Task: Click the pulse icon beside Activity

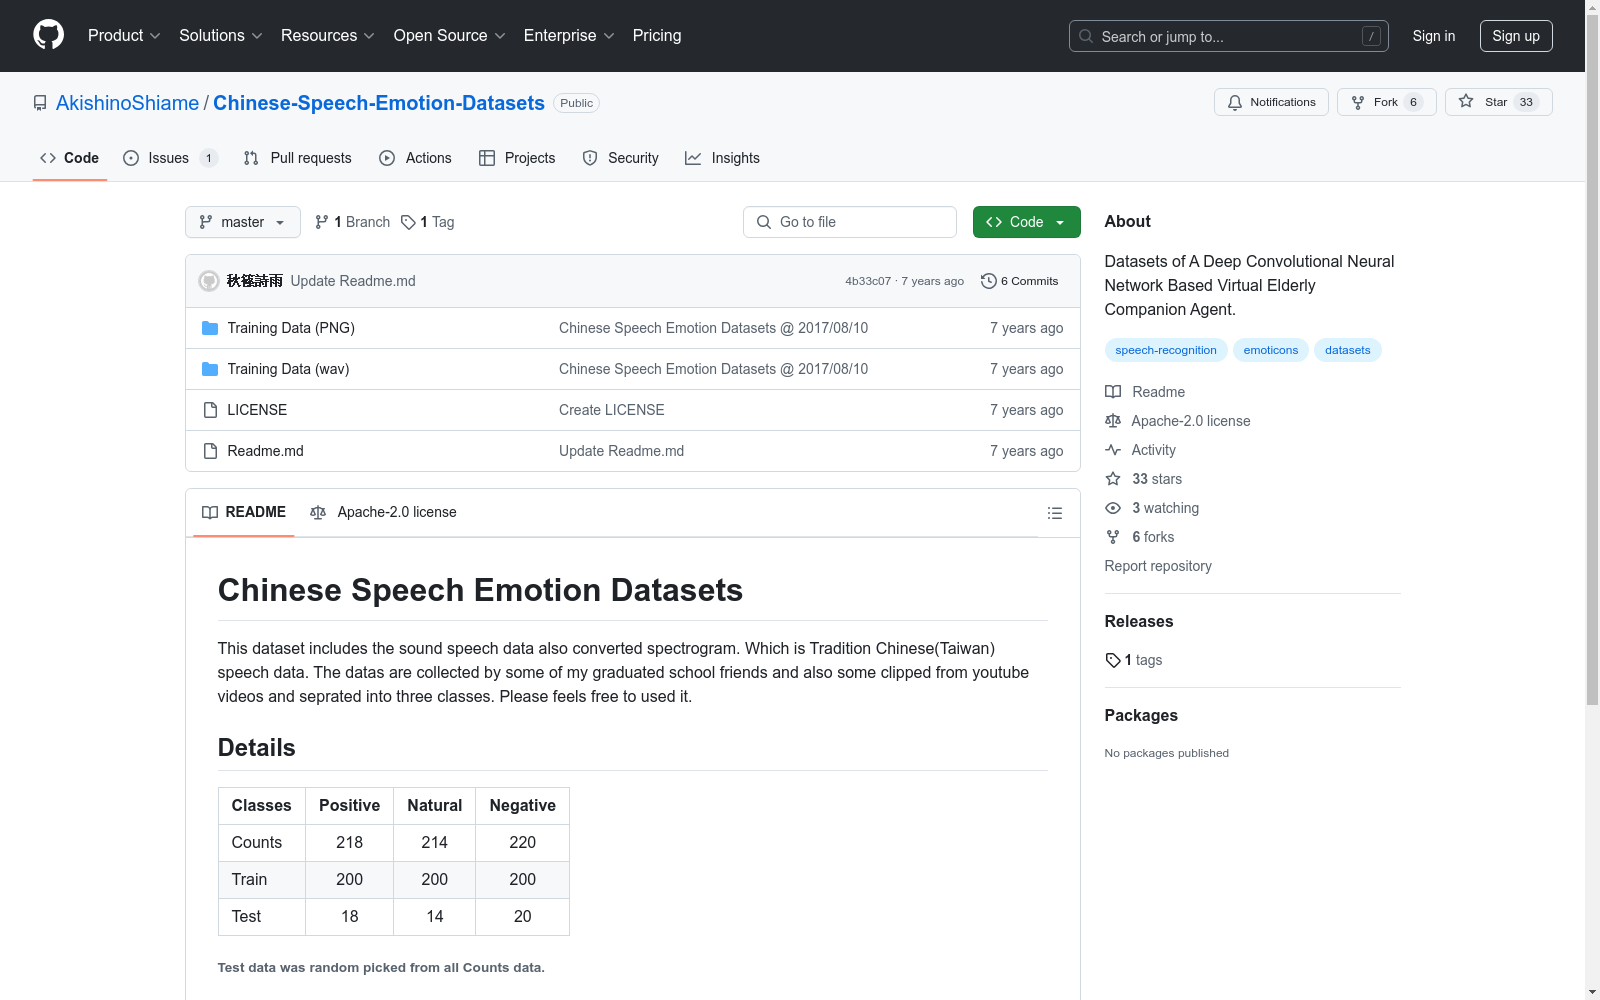Action: click(1113, 450)
